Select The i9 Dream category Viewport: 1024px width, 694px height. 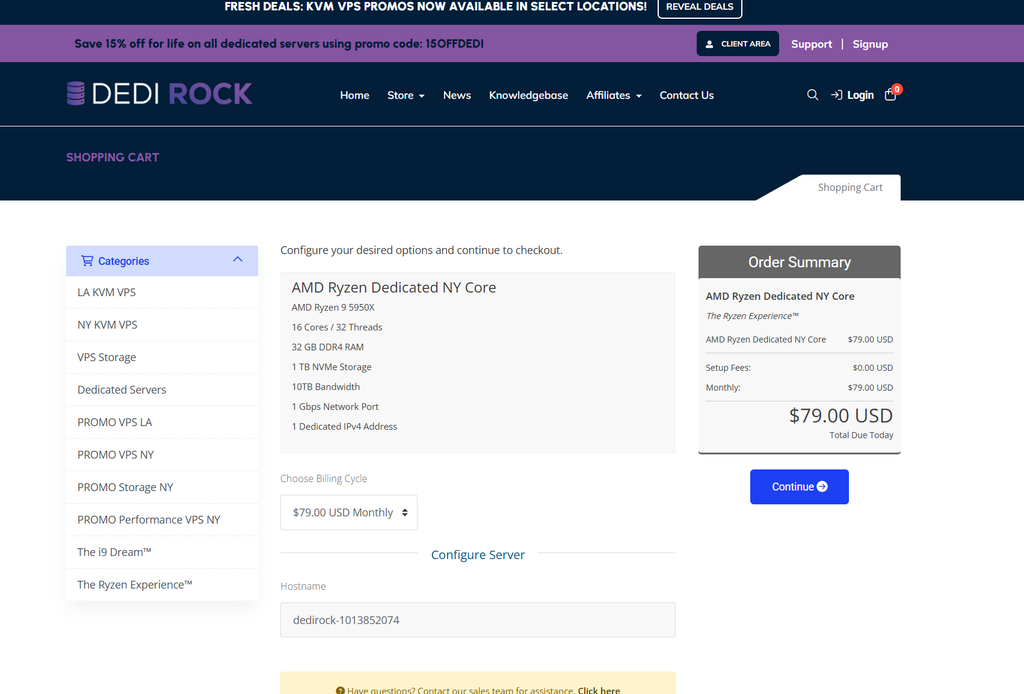point(162,552)
